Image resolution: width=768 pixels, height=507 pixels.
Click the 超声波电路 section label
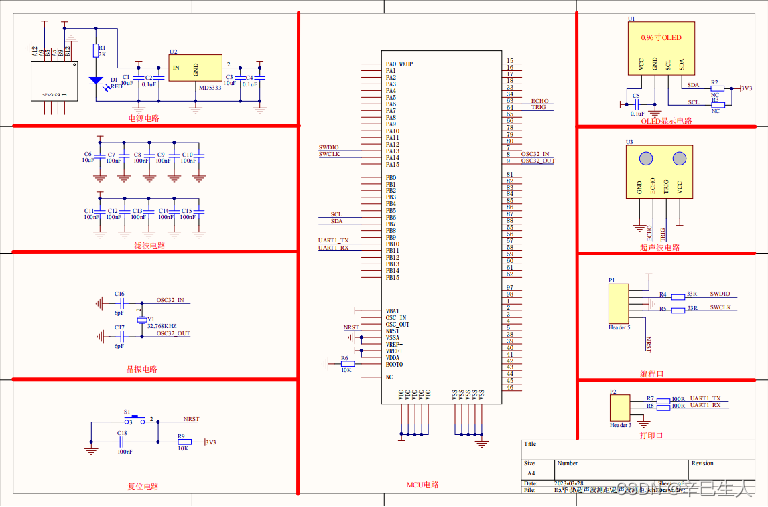click(660, 247)
